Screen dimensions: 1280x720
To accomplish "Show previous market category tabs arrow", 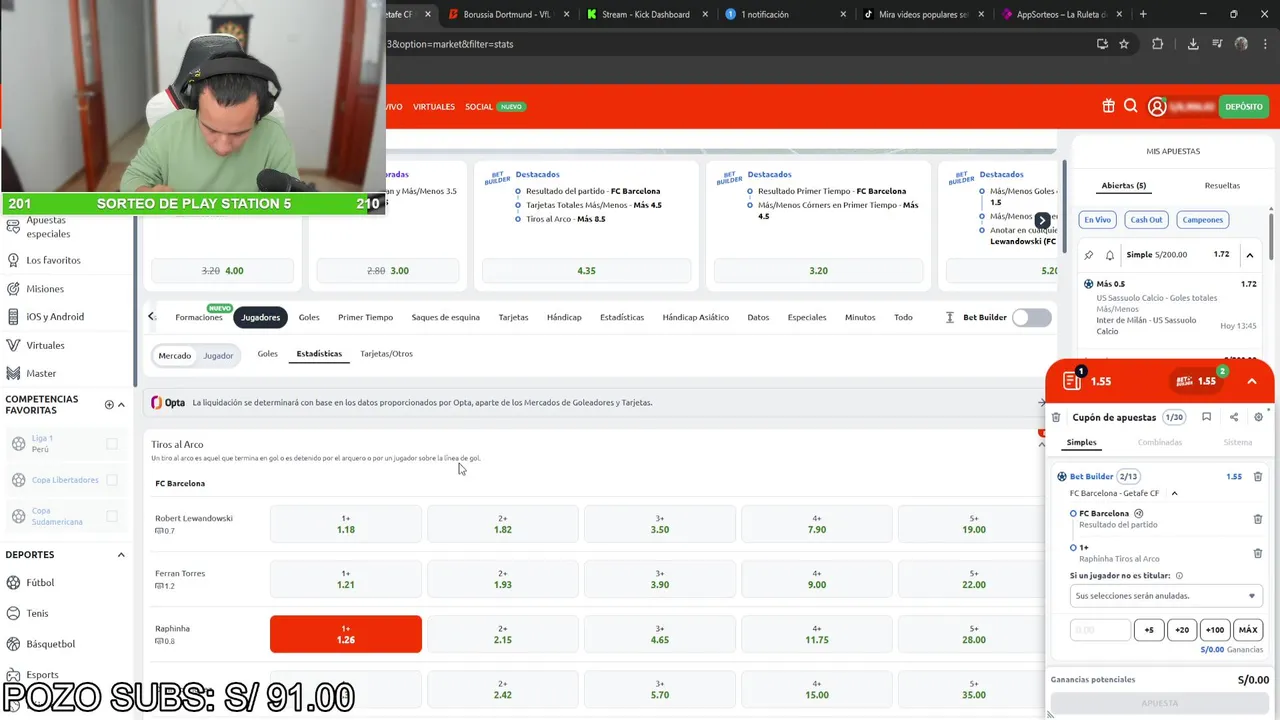I will pyautogui.click(x=151, y=317).
